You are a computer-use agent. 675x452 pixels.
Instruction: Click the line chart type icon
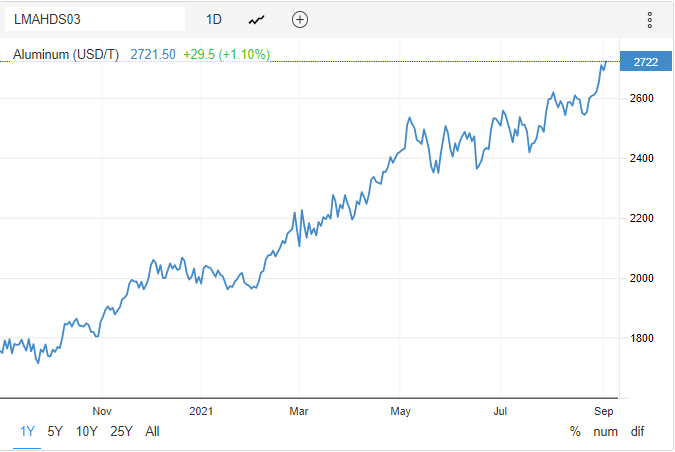click(x=258, y=19)
